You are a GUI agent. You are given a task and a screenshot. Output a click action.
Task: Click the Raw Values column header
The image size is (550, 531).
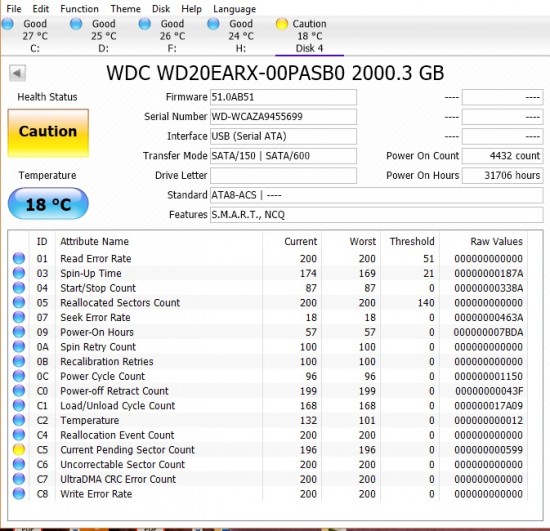[496, 241]
